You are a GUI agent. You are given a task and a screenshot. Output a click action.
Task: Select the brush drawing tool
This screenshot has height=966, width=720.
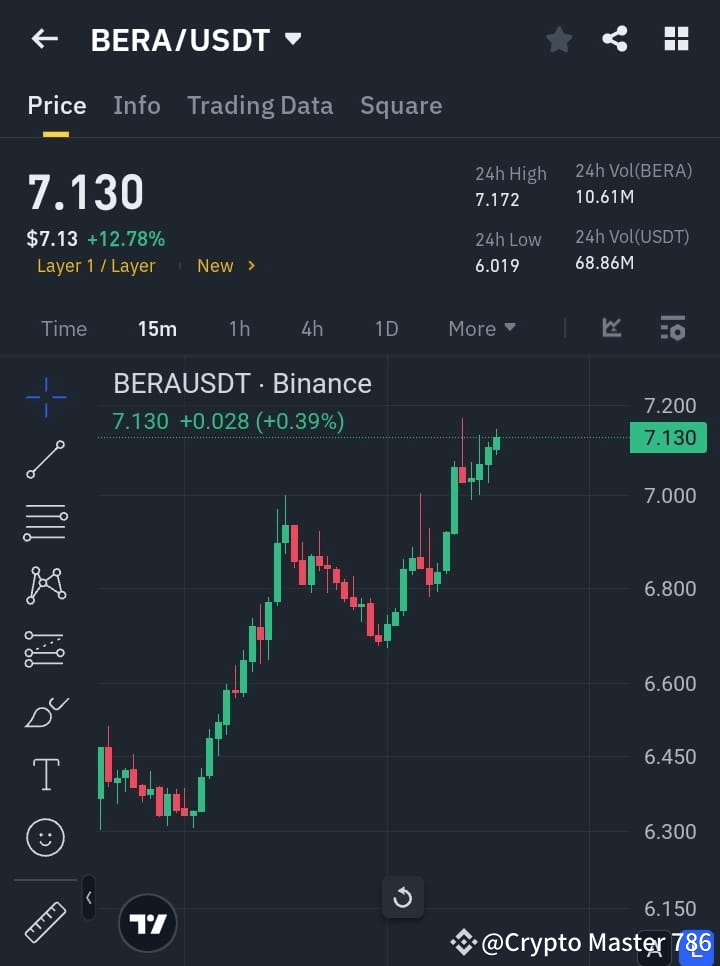(46, 713)
